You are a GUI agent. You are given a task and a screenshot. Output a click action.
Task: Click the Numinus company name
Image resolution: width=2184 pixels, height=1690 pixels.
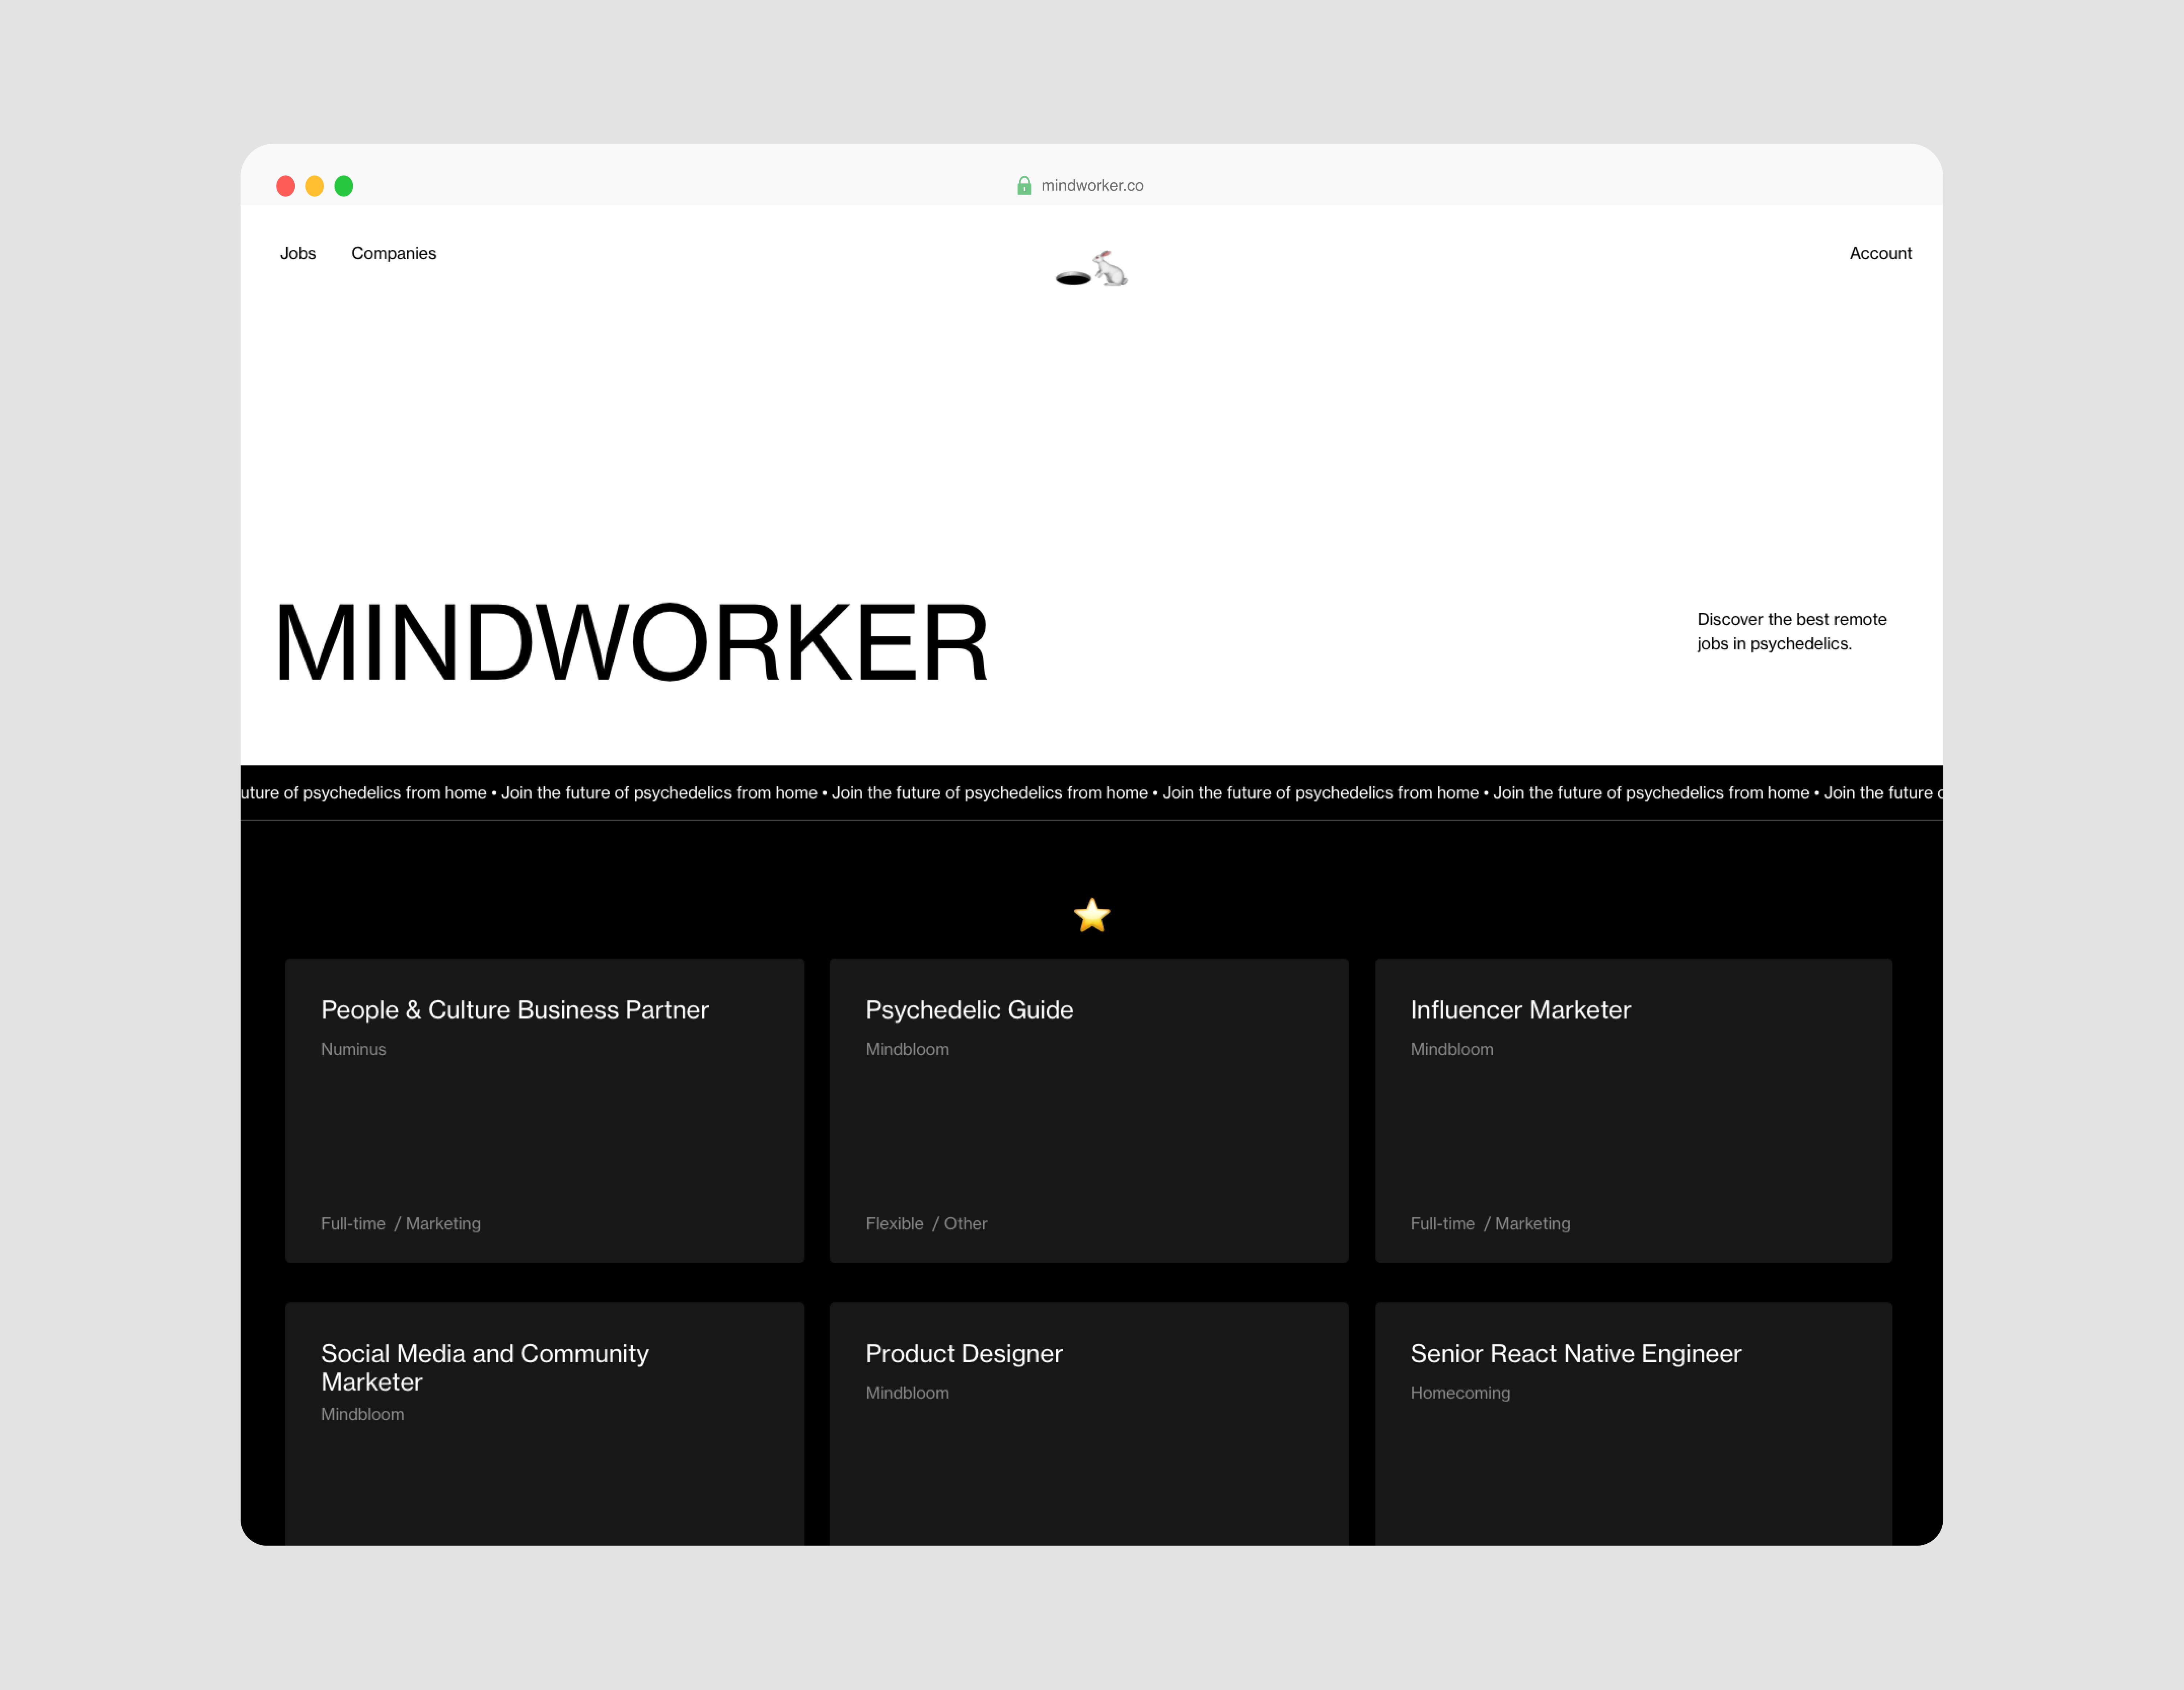pyautogui.click(x=353, y=1049)
